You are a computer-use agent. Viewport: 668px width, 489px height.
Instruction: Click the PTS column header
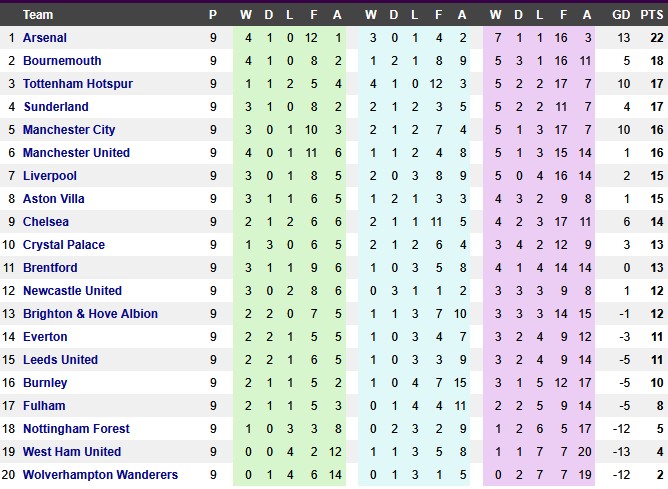654,15
